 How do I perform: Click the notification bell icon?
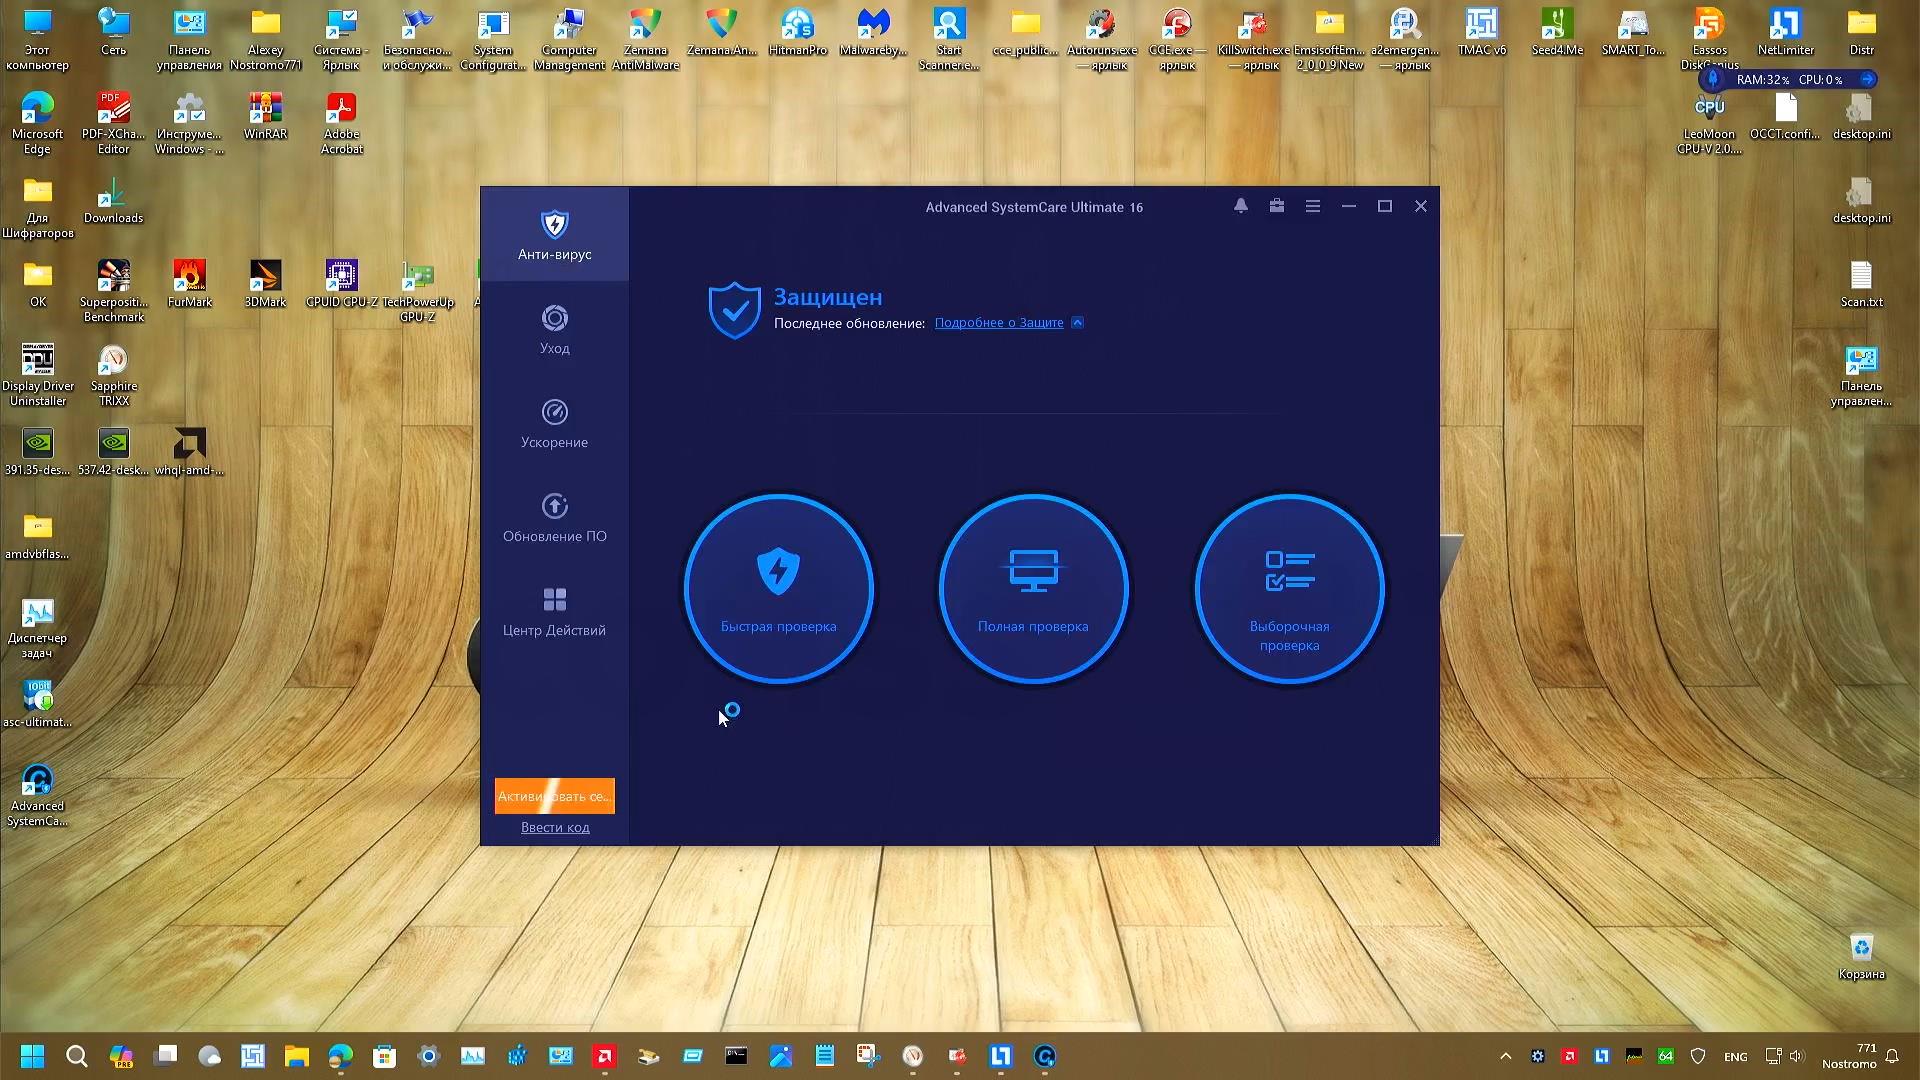point(1240,206)
